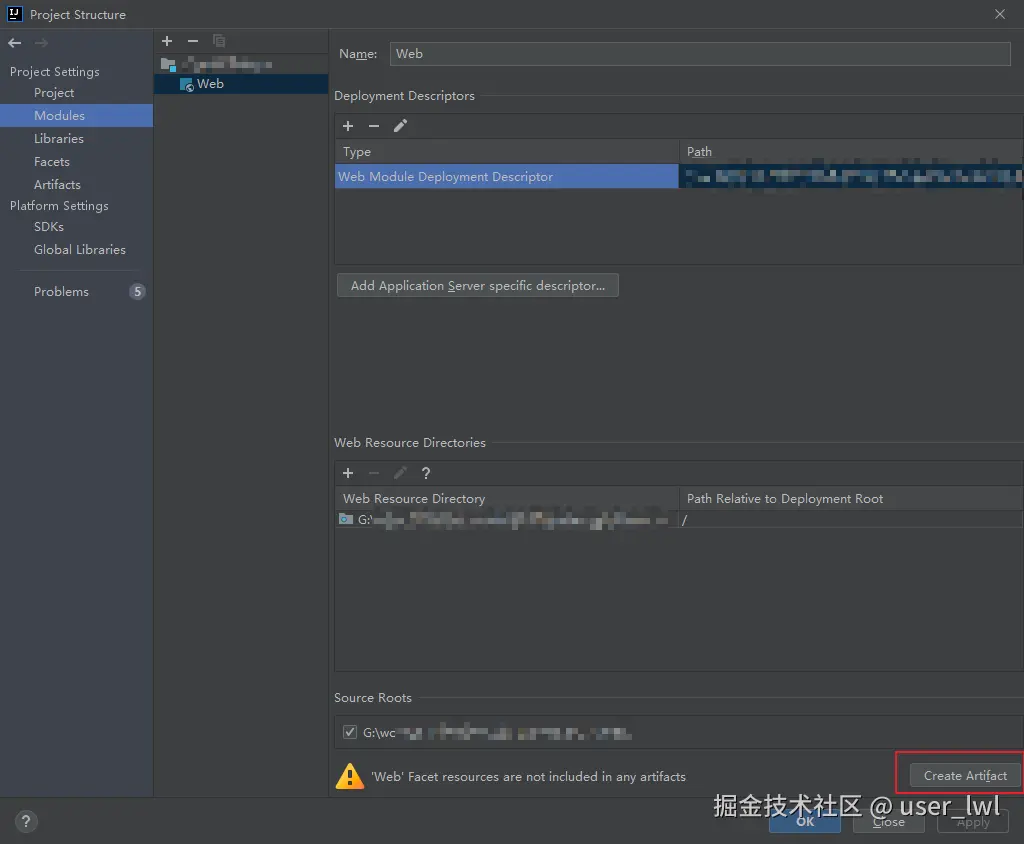Go forward with the right arrow

tap(41, 43)
